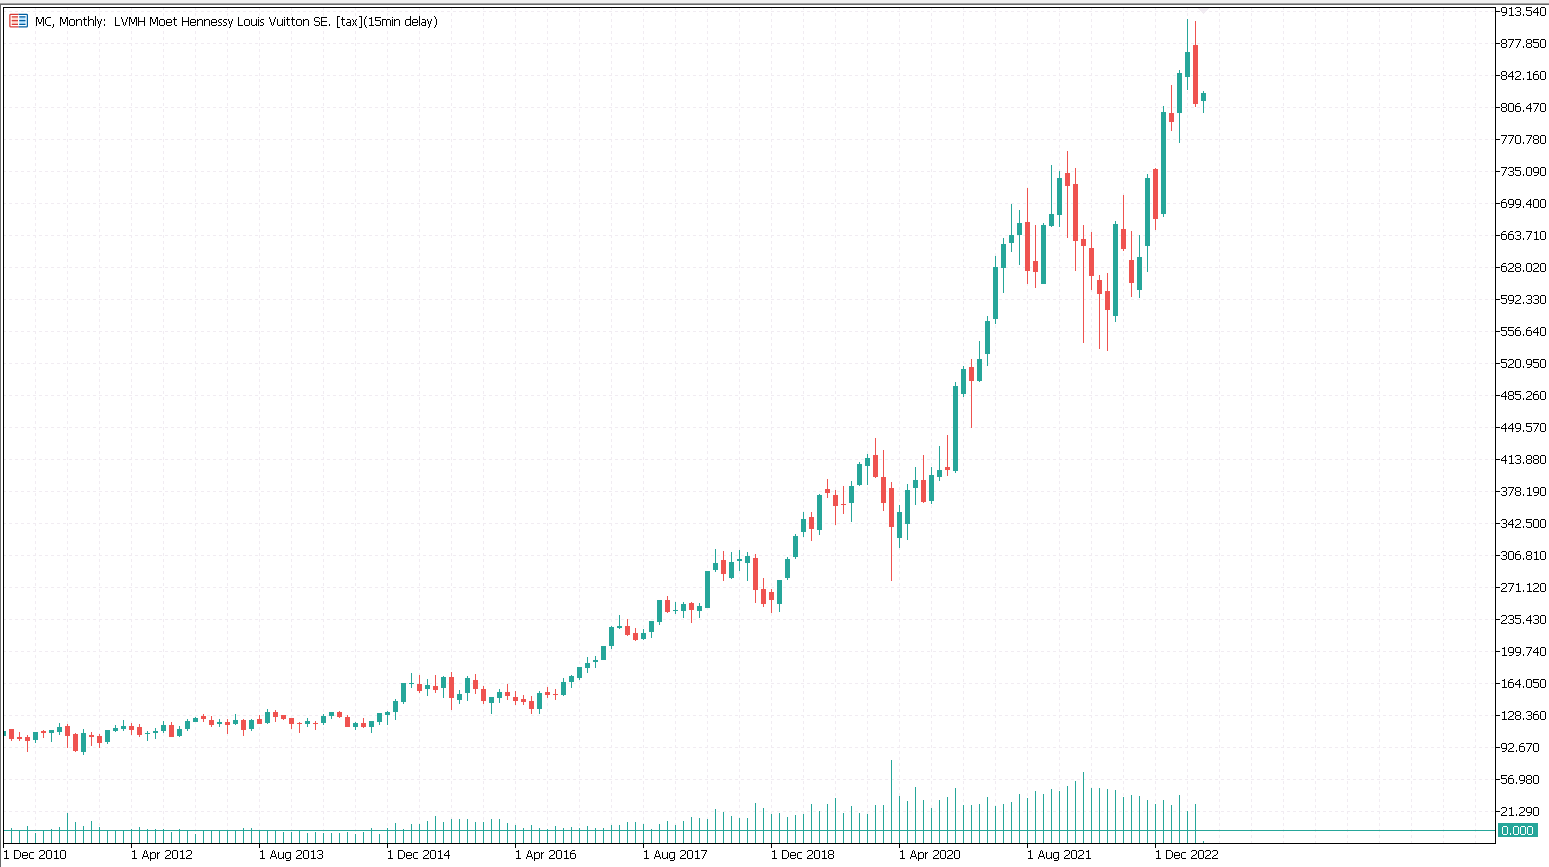Click the '1 Dec 2018' date label
Viewport: 1549px width, 867px height.
coord(803,854)
